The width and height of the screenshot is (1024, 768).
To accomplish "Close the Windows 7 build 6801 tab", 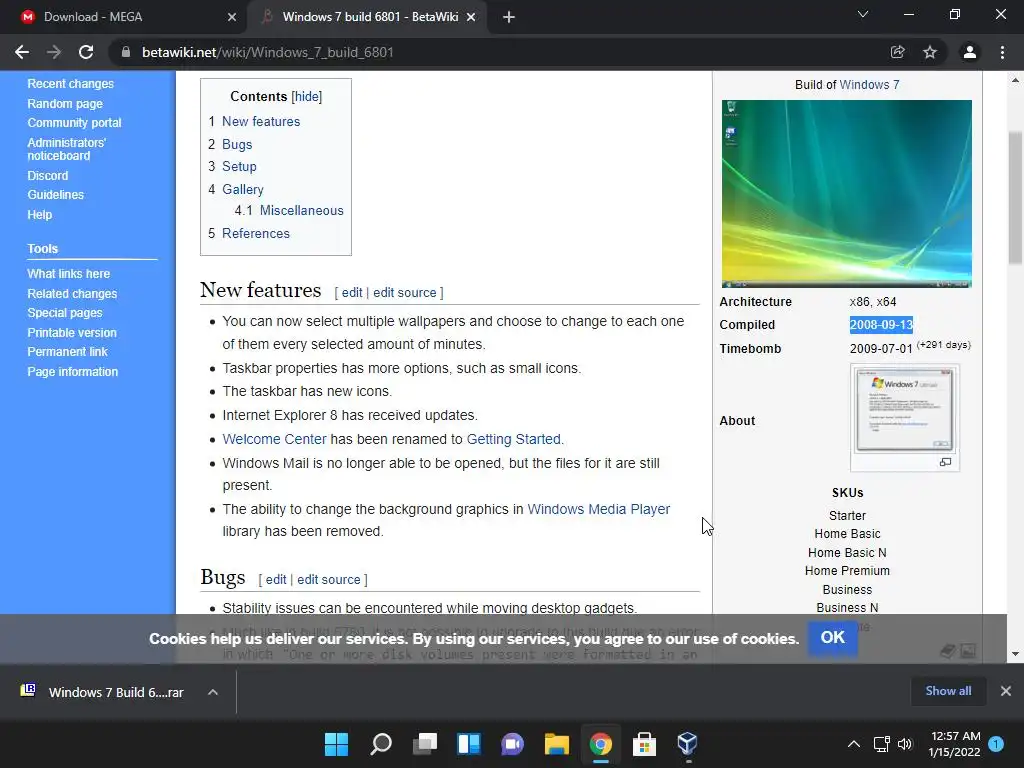I will (471, 17).
